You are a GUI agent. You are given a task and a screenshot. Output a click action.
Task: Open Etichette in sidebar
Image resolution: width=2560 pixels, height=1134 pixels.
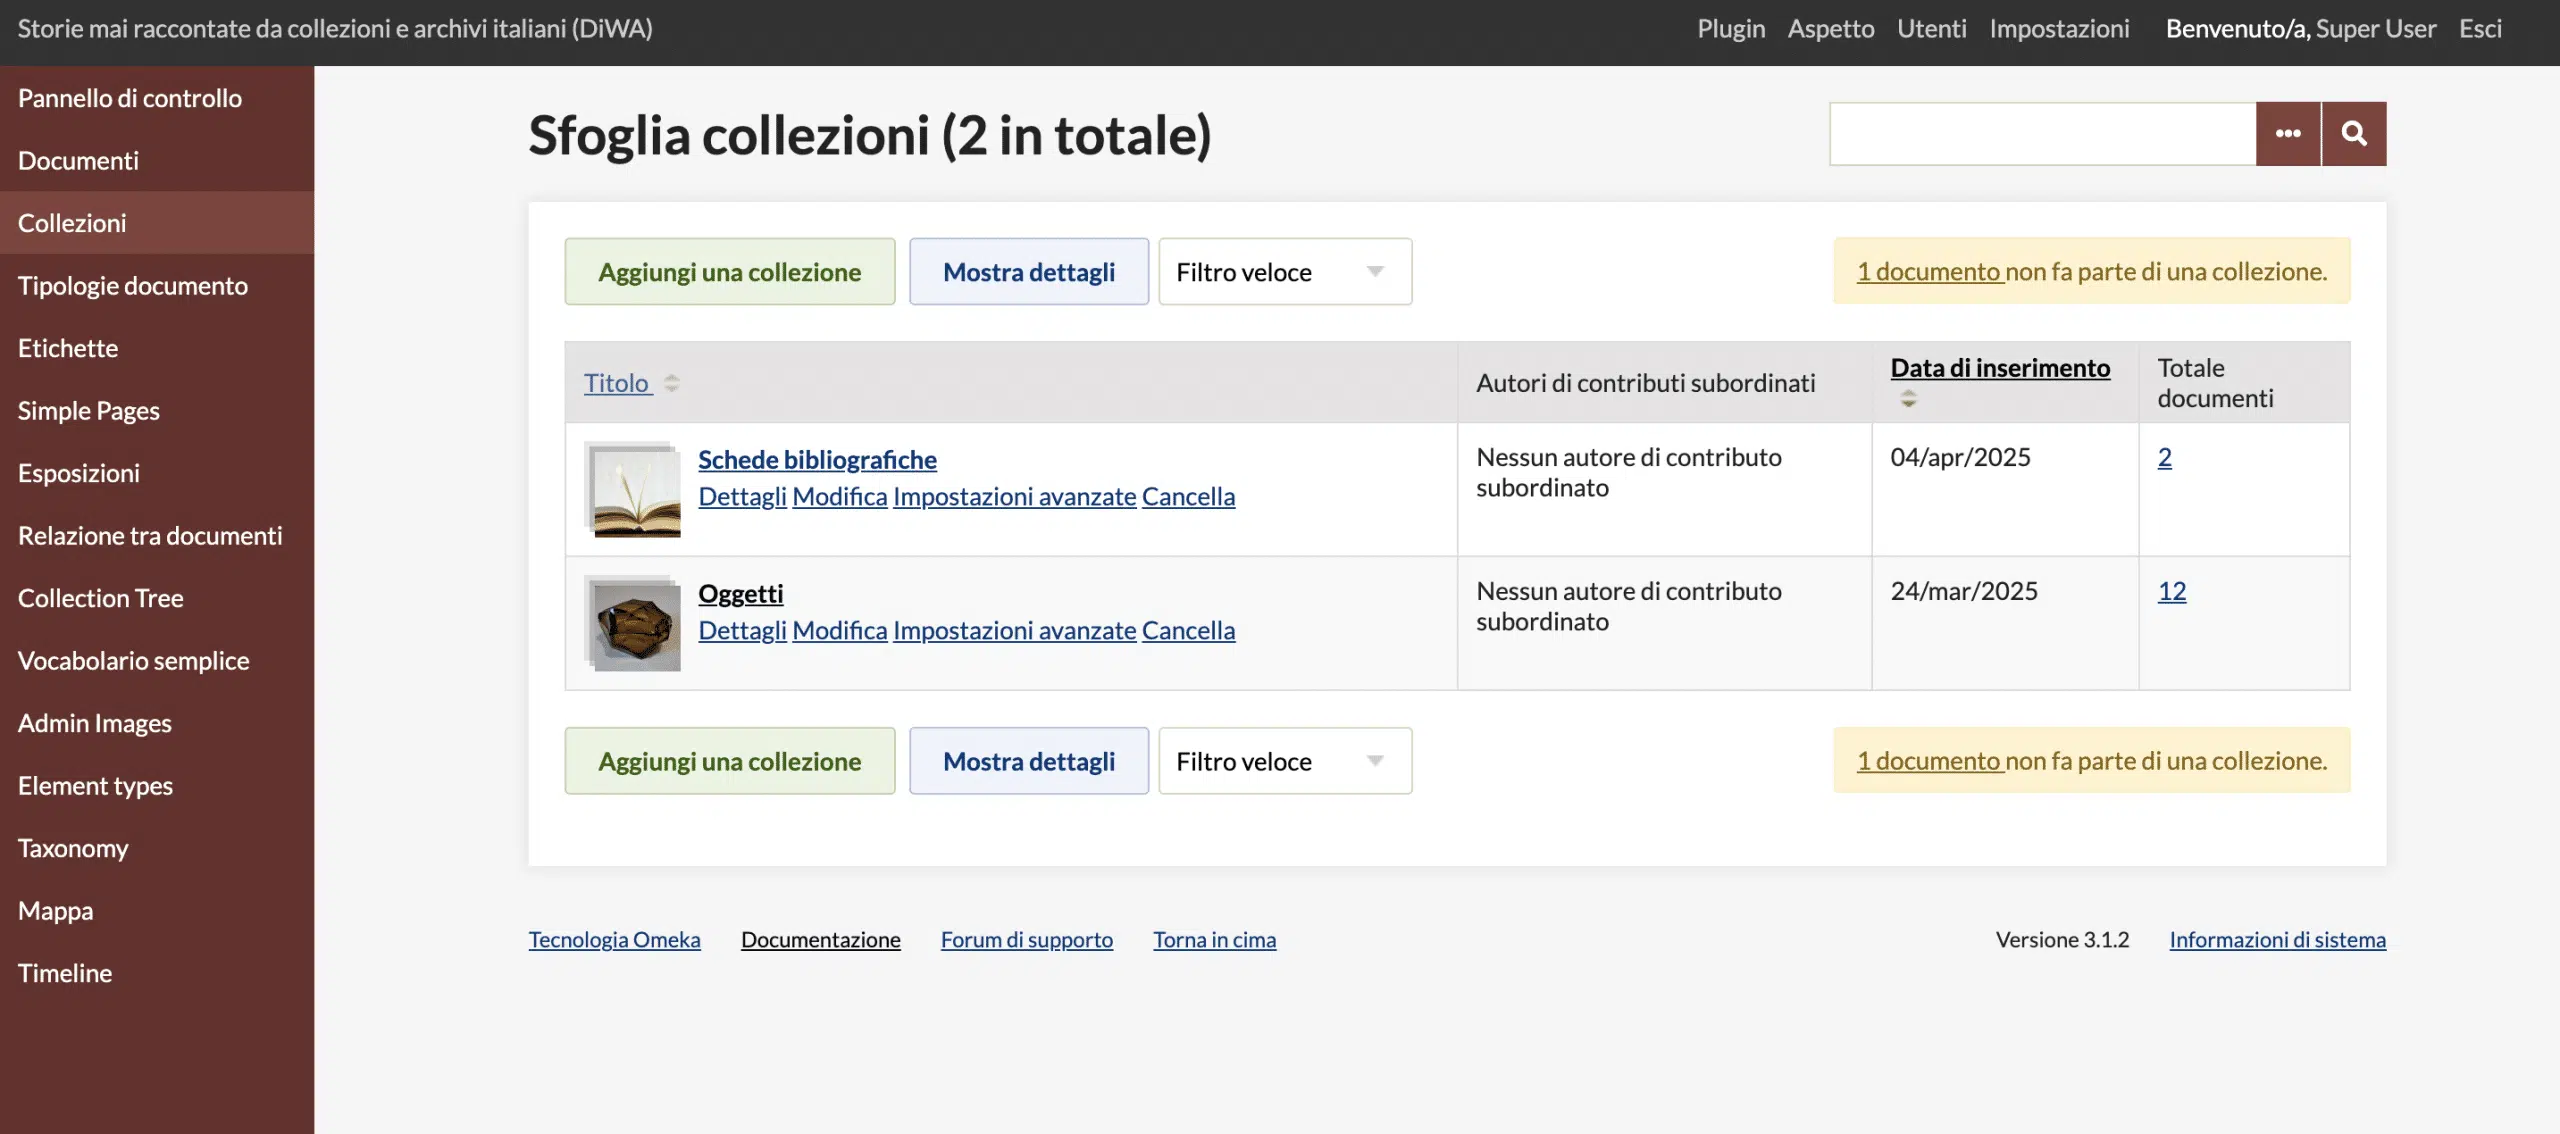(157, 348)
